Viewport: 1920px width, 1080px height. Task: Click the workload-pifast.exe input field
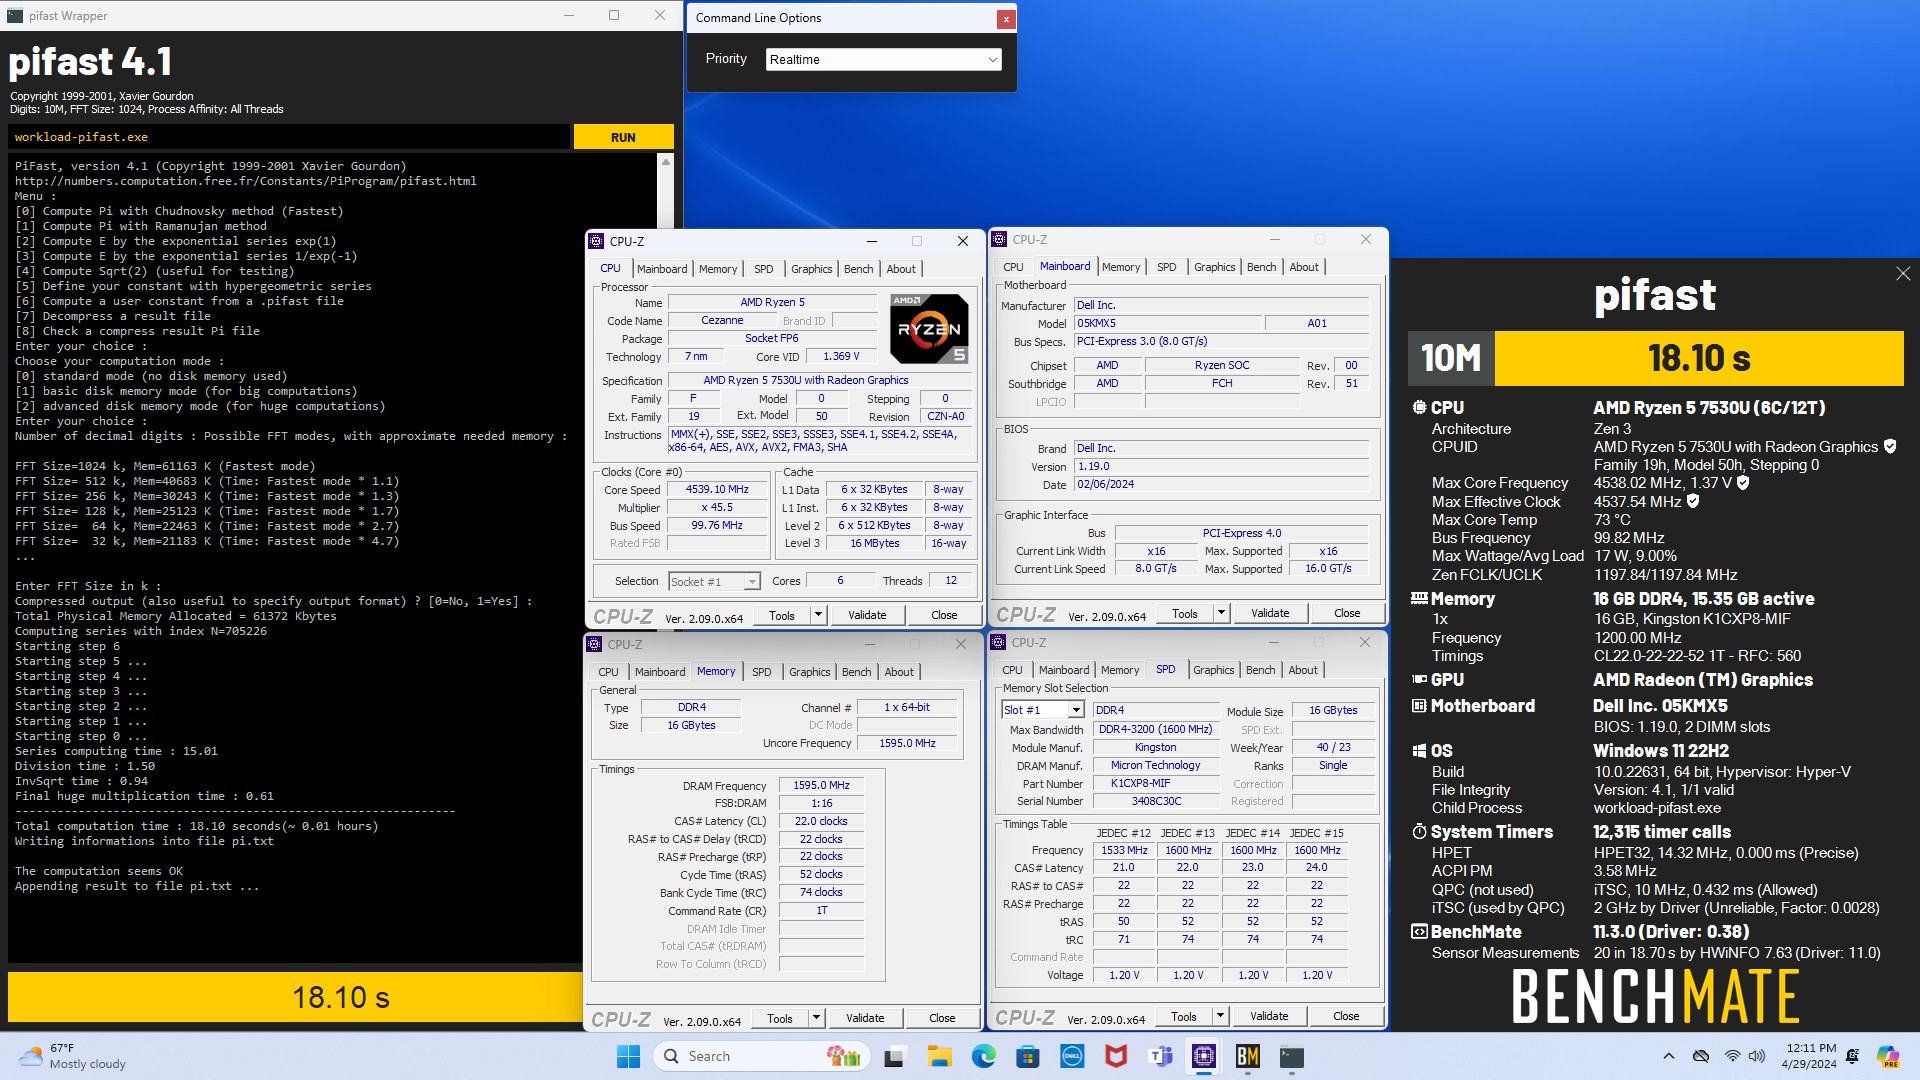289,137
